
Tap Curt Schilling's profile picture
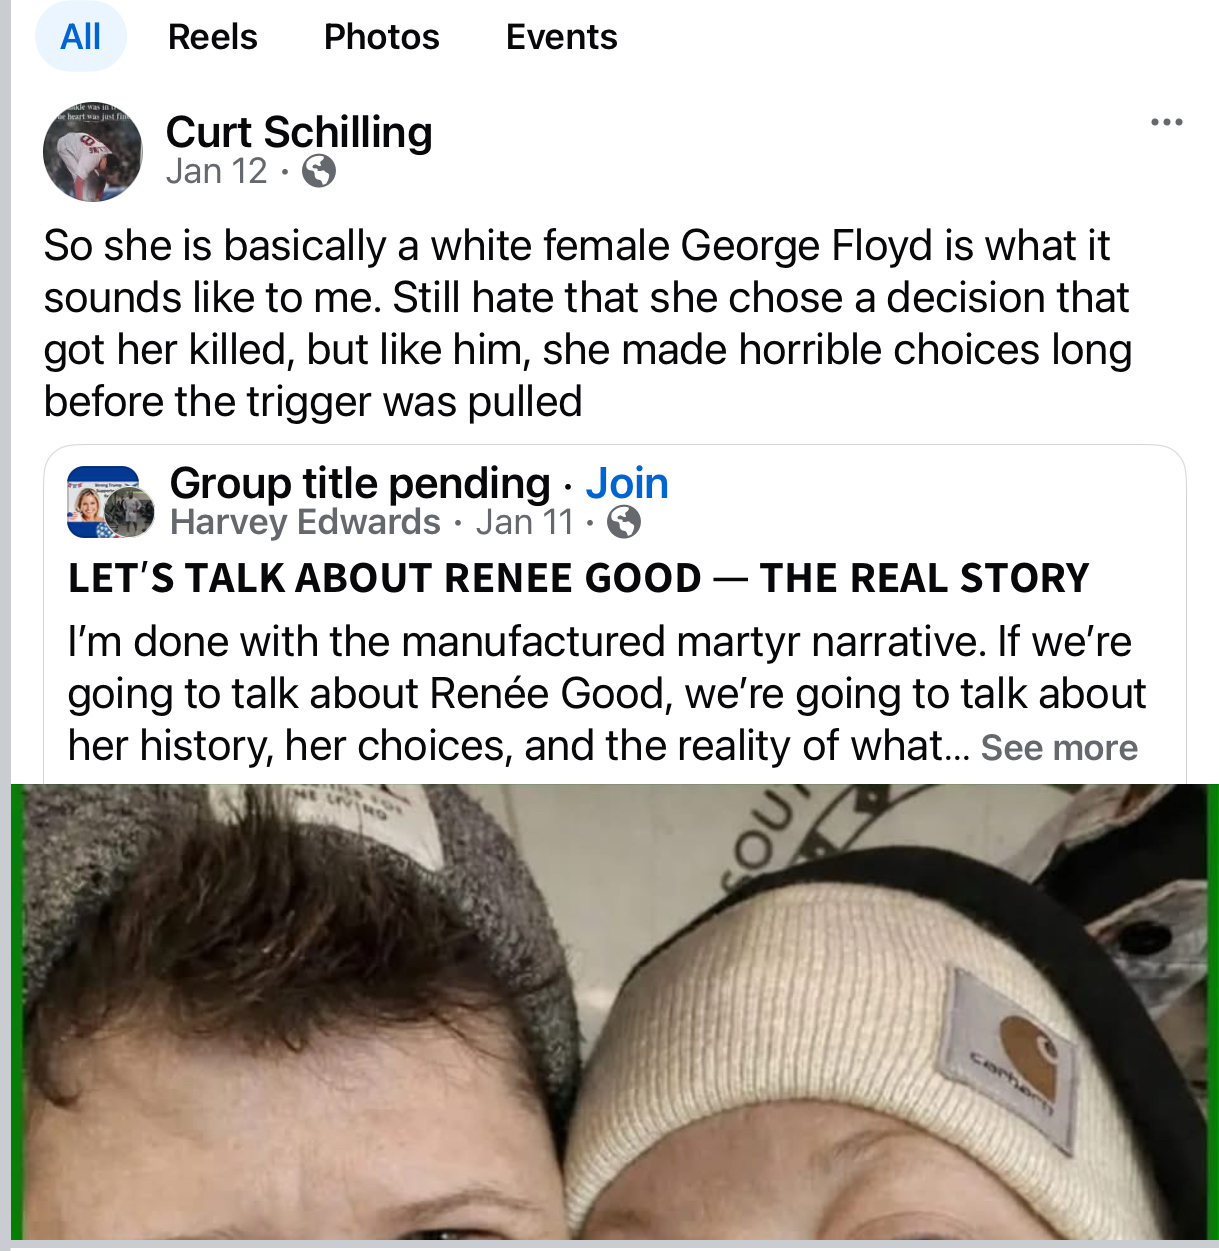pyautogui.click(x=93, y=152)
